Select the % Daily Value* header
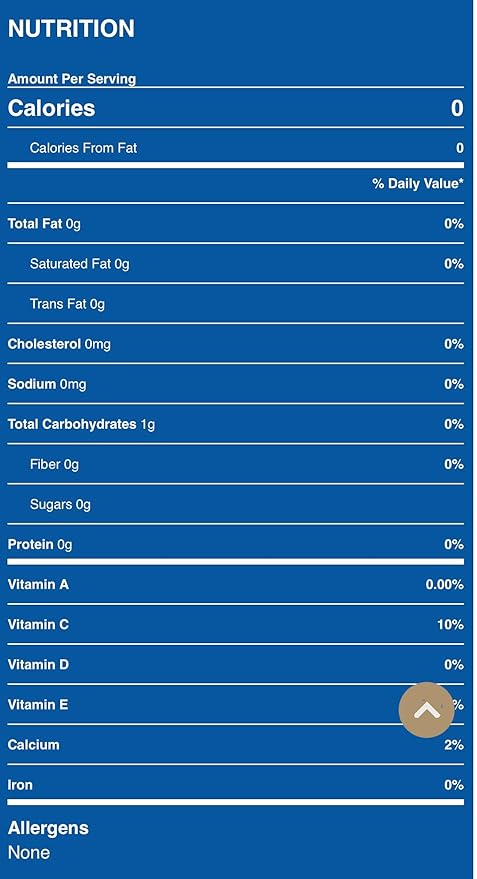The height and width of the screenshot is (879, 477). 418,183
